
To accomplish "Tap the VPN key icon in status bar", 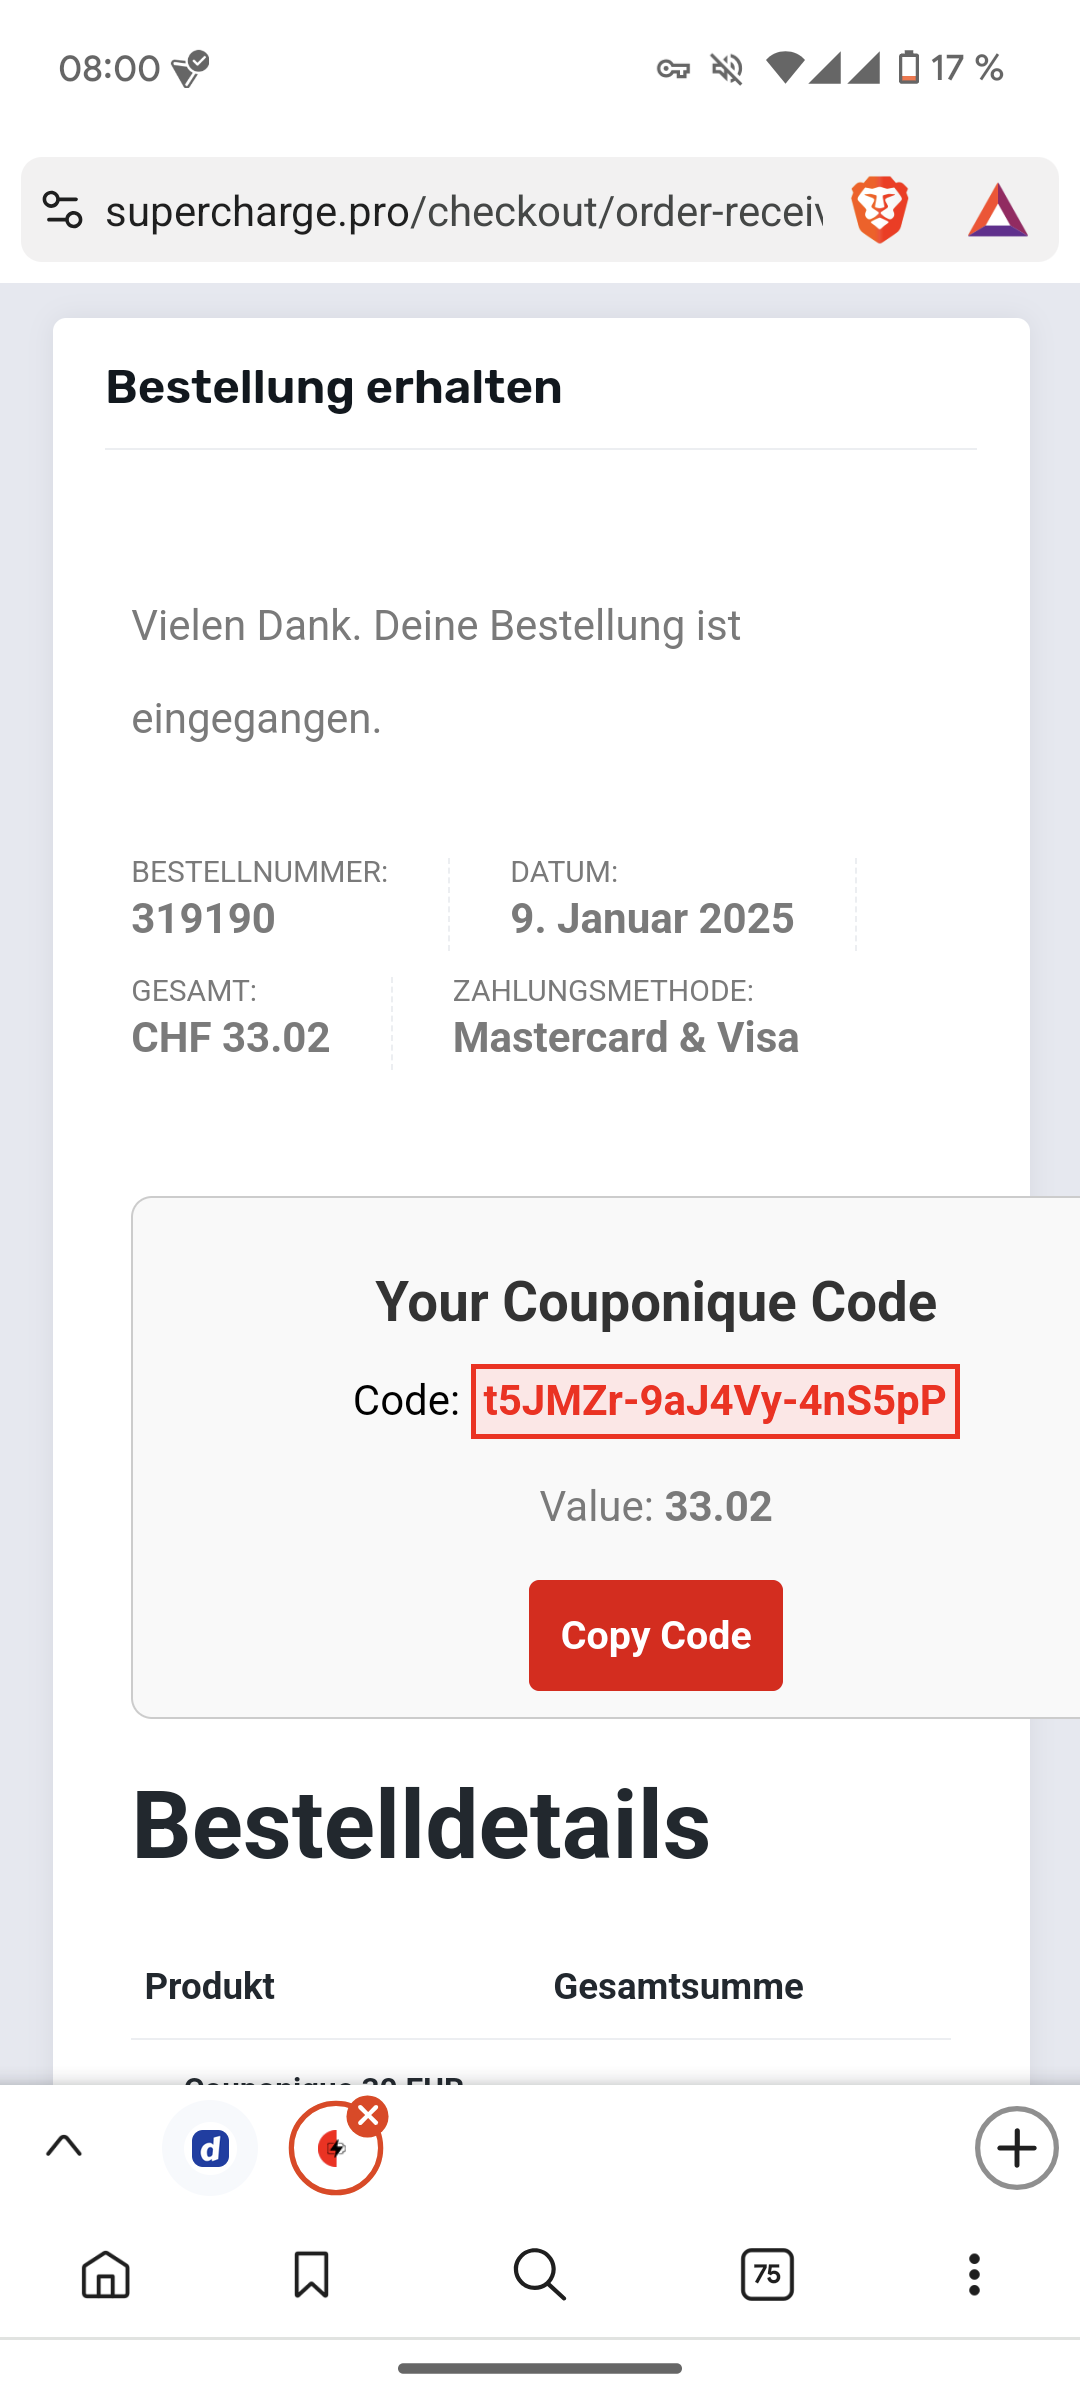I will pos(673,69).
